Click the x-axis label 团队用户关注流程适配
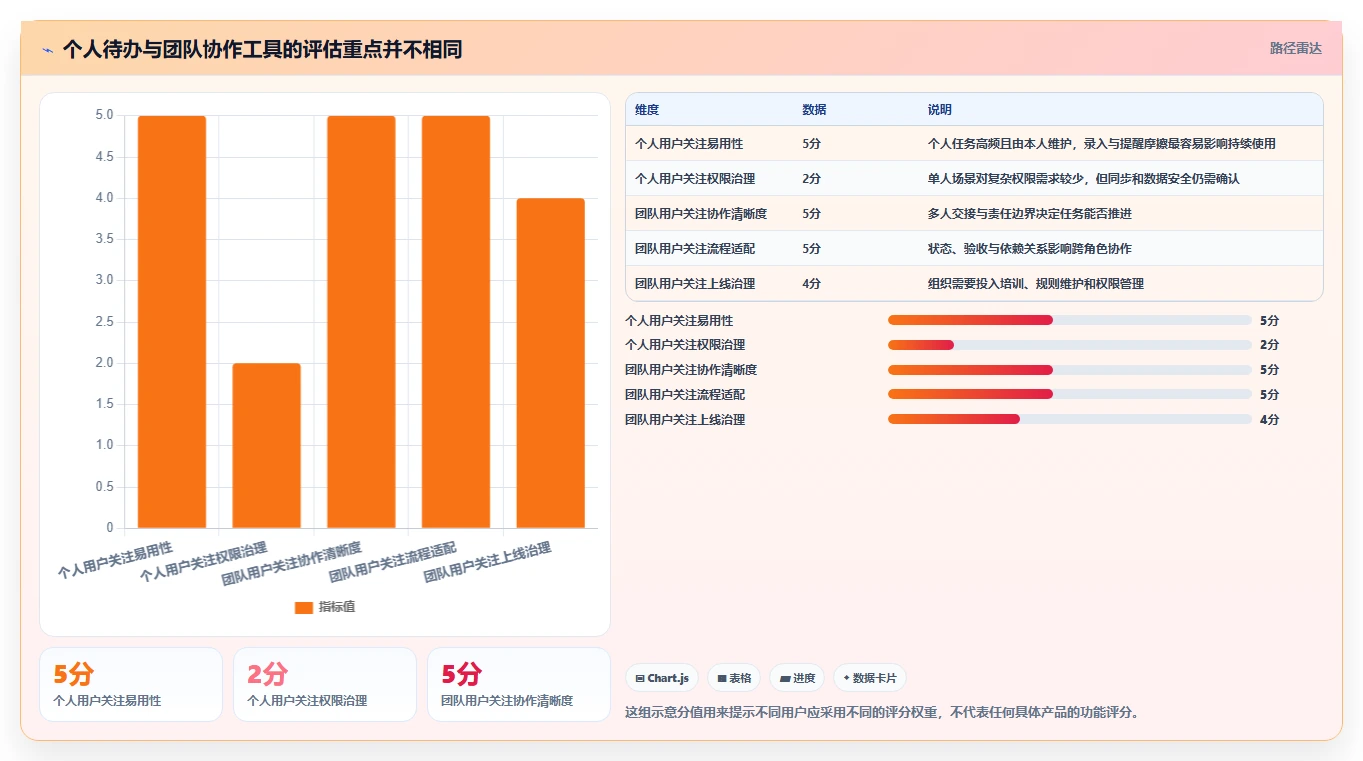 point(393,563)
